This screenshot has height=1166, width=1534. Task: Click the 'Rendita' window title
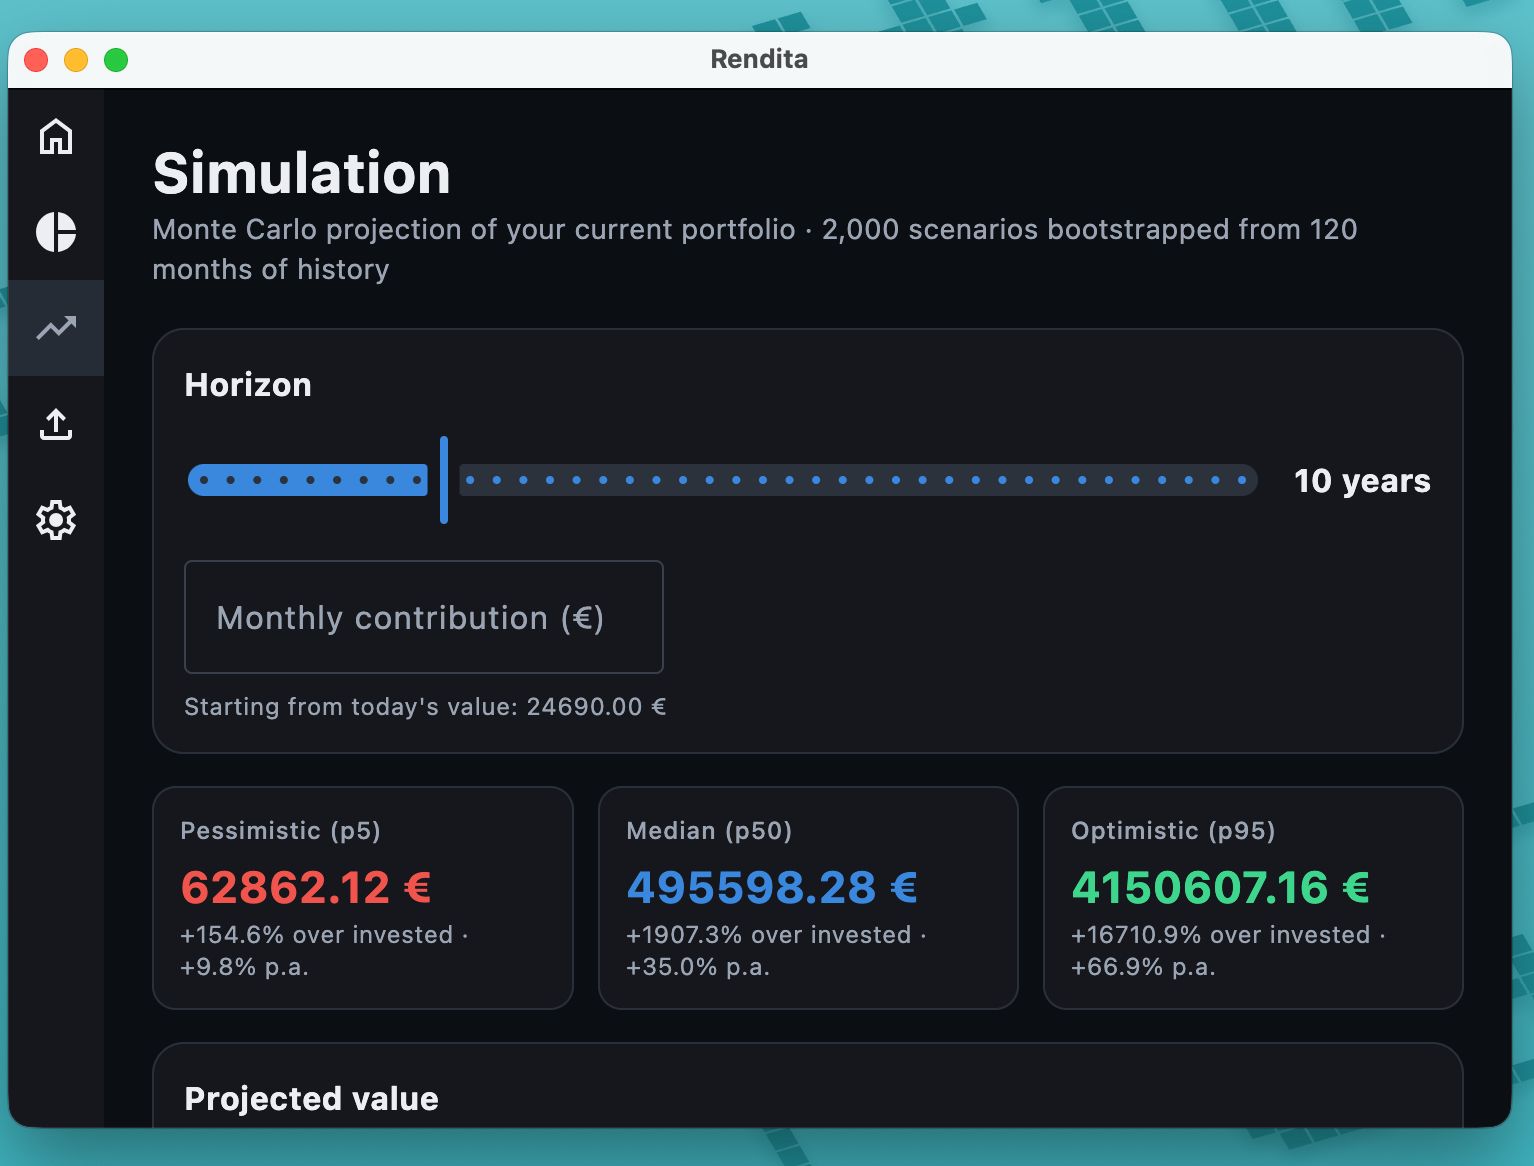(x=759, y=59)
